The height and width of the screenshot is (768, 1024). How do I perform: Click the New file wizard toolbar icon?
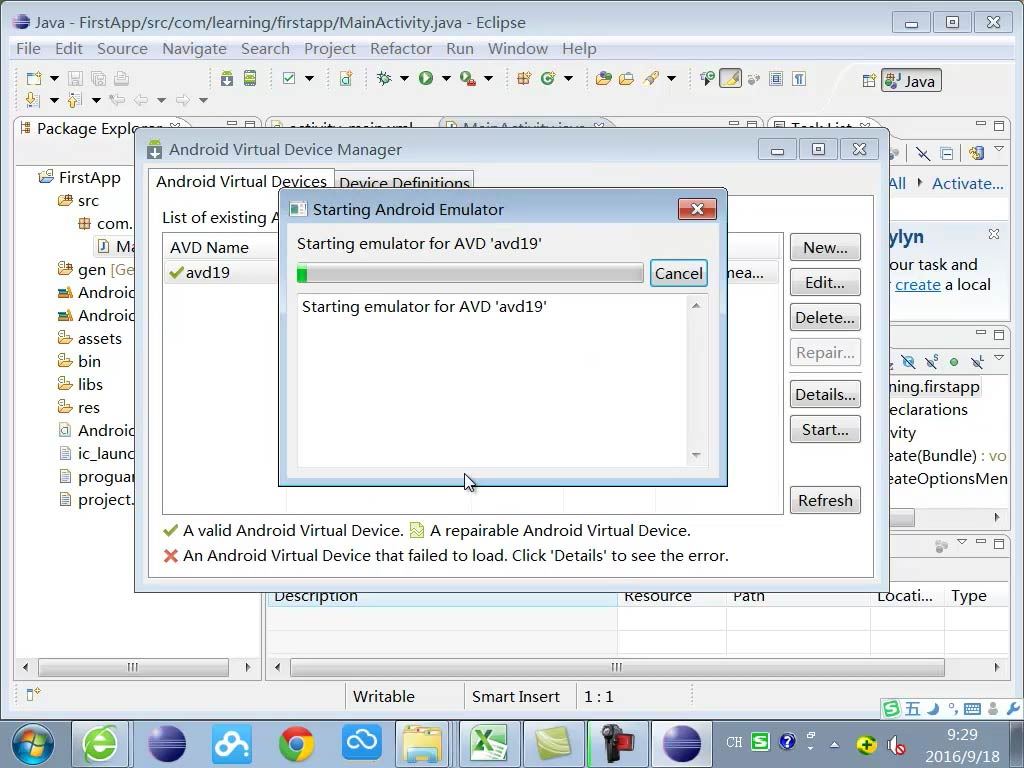(34, 79)
